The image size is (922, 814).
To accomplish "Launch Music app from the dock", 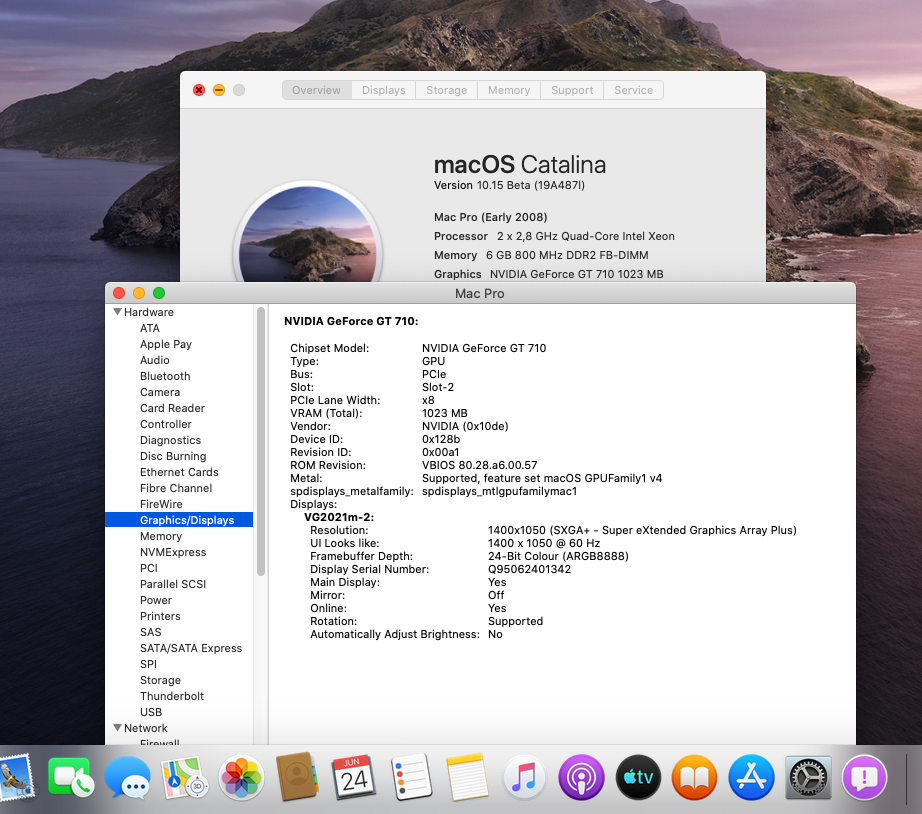I will coord(525,778).
